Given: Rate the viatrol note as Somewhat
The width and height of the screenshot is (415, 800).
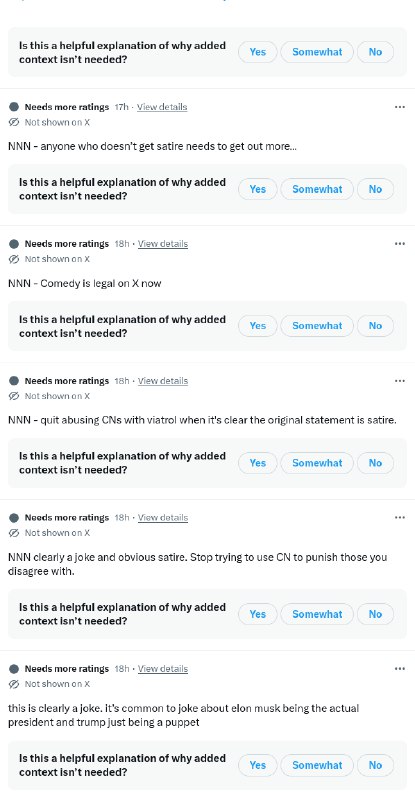Looking at the screenshot, I should [317, 463].
